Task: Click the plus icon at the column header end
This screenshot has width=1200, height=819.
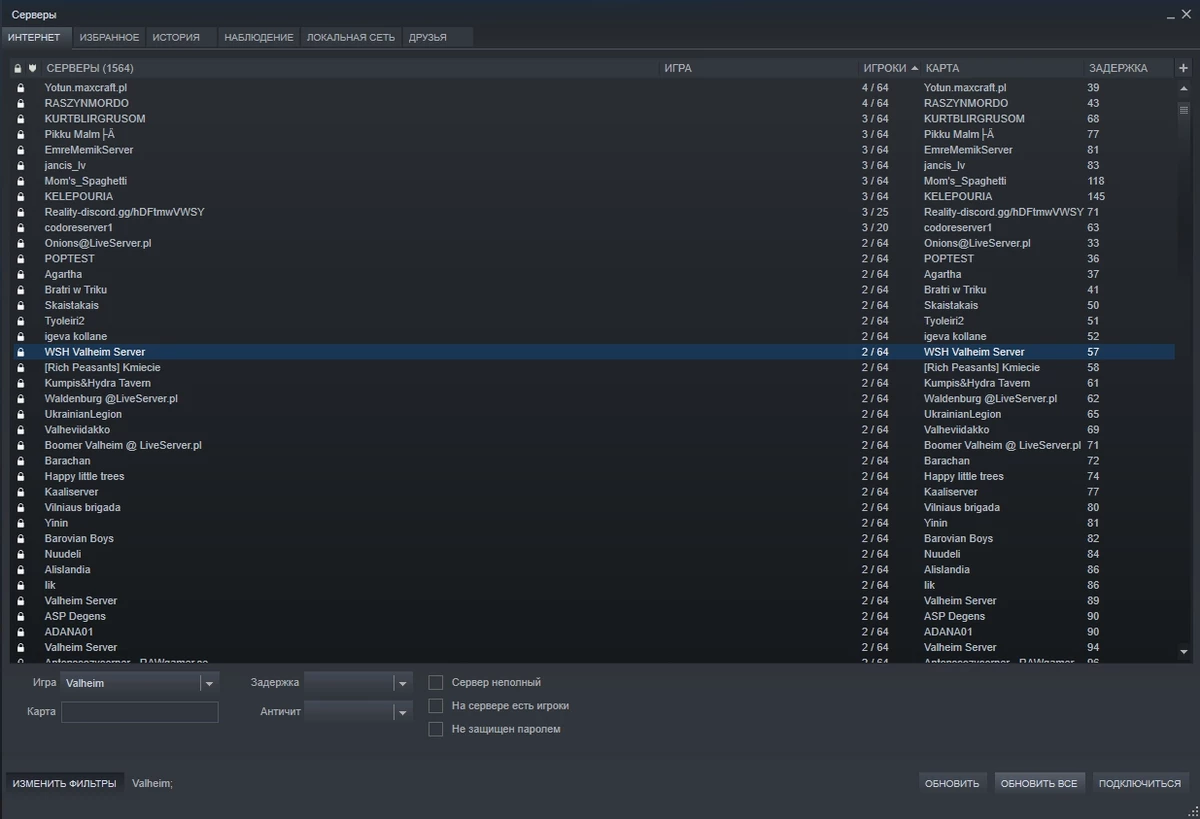Action: coord(1183,68)
